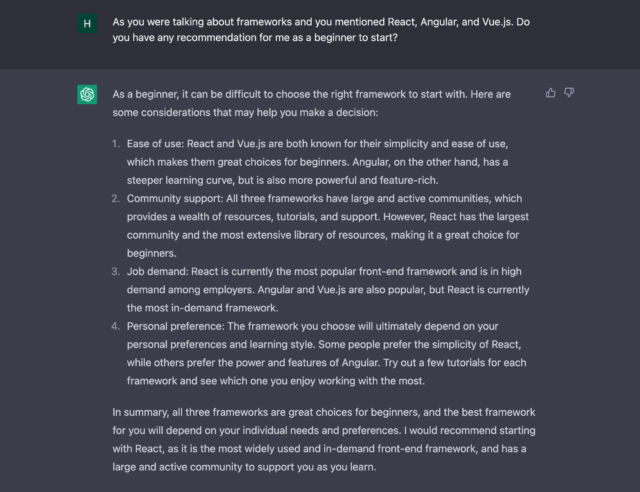Click the list number "2." marker

[116, 198]
